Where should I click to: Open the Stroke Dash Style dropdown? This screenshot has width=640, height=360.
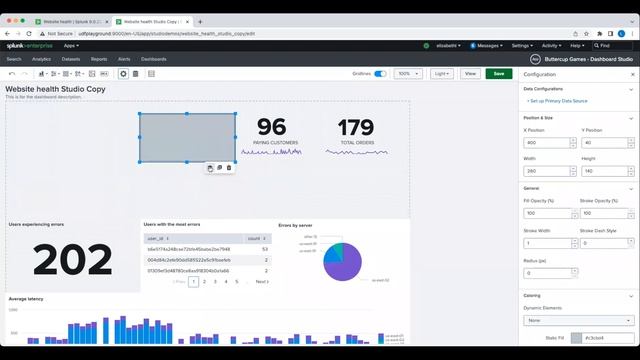[x=607, y=243]
